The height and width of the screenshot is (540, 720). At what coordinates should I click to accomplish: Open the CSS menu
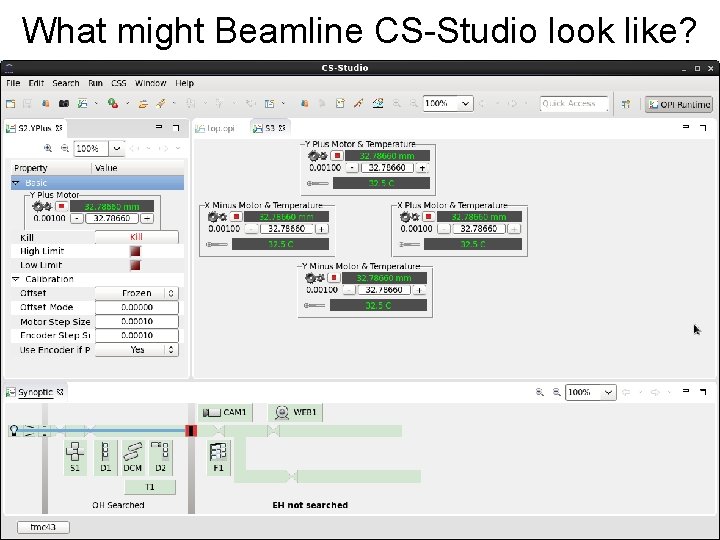[118, 83]
